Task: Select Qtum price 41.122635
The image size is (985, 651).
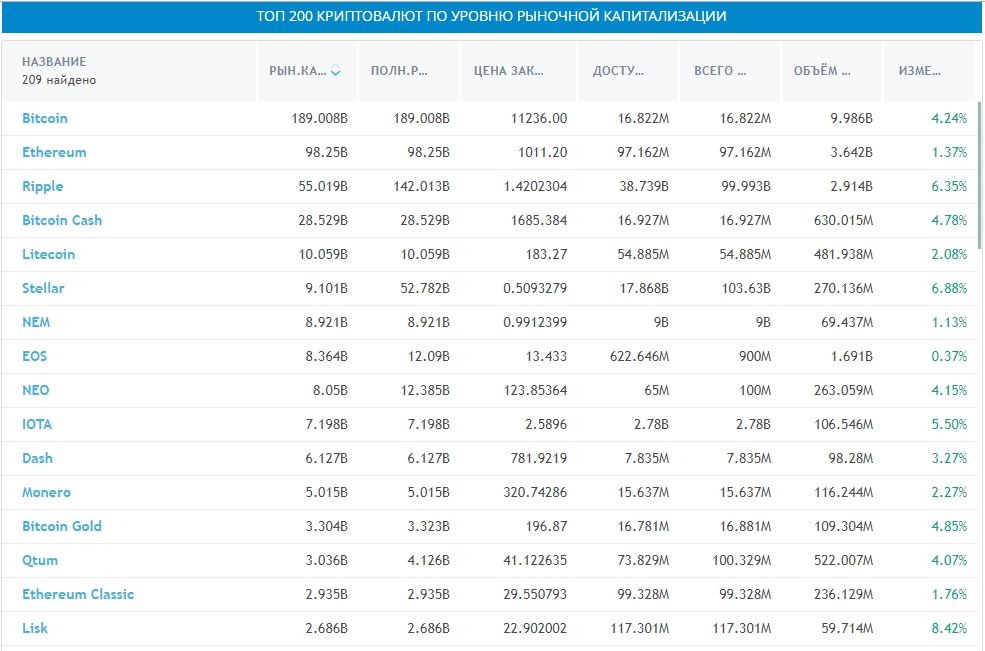Action: coord(535,560)
